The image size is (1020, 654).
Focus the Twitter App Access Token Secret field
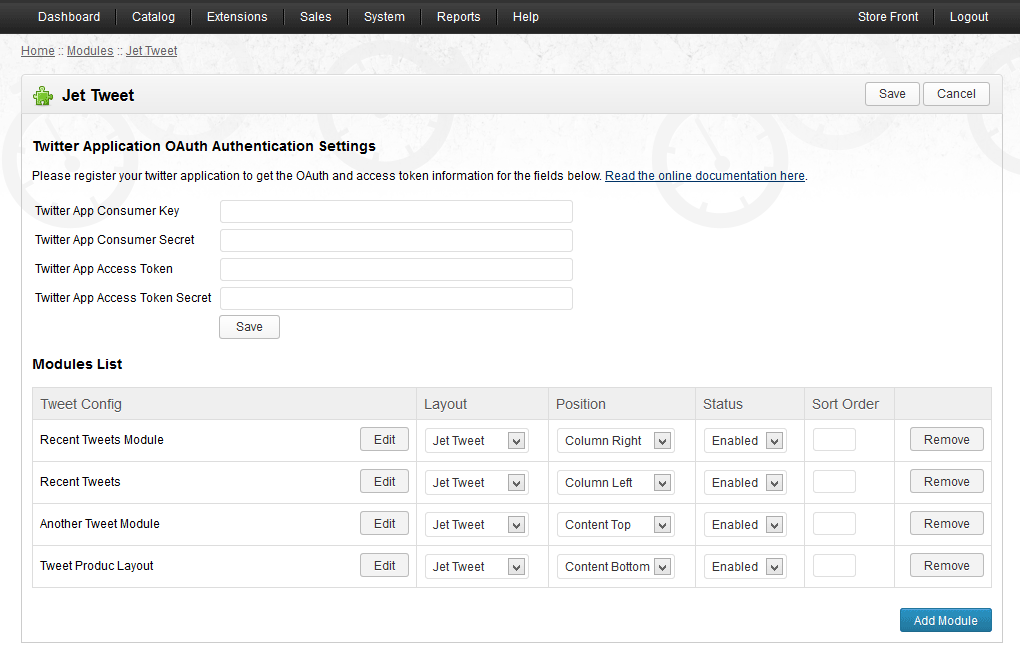click(x=396, y=298)
